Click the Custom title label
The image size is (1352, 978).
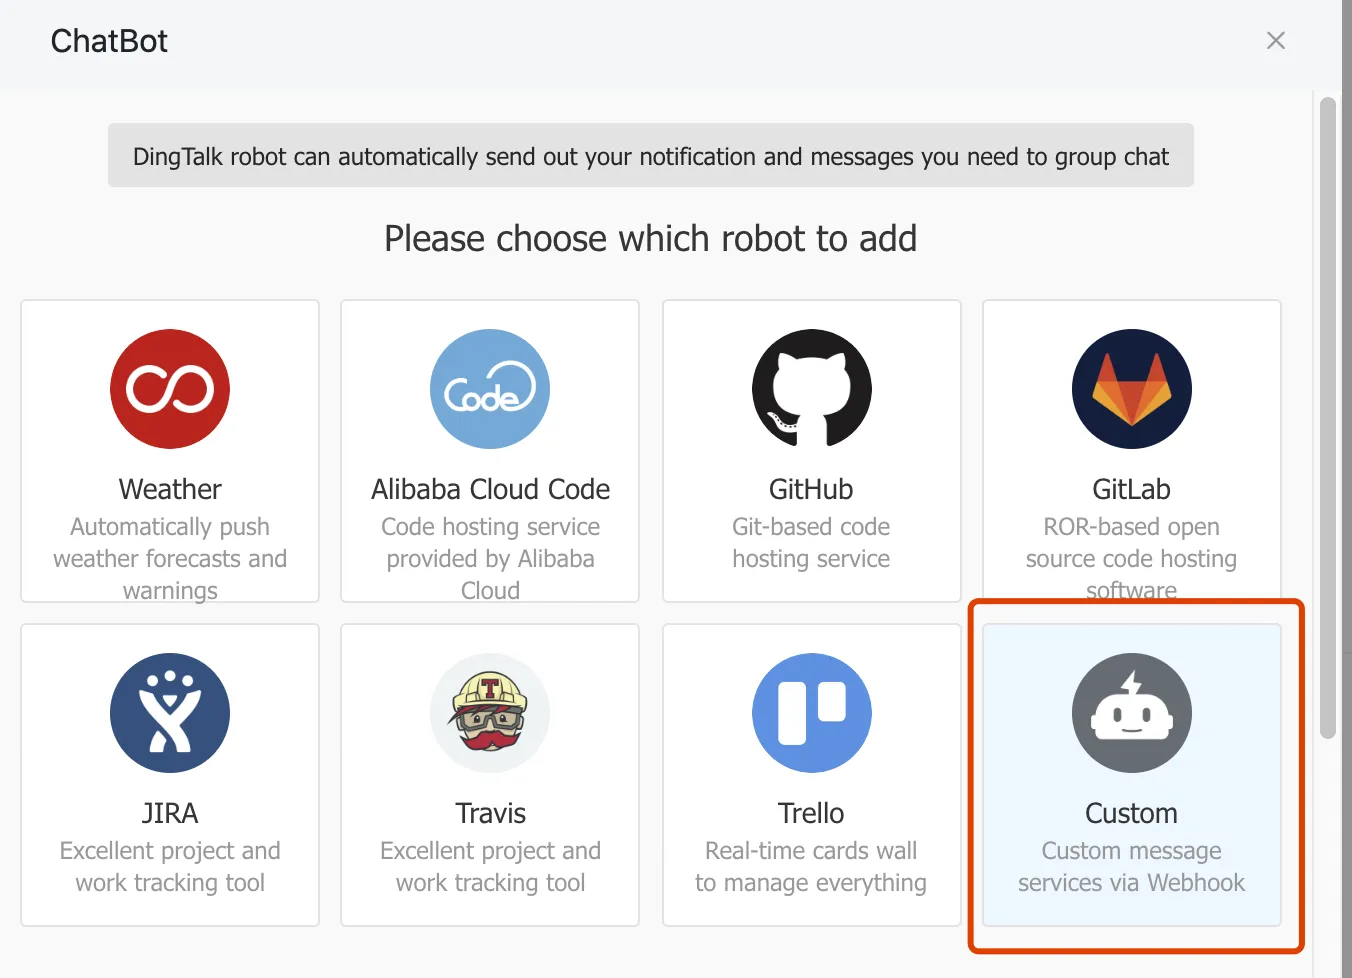pyautogui.click(x=1131, y=813)
